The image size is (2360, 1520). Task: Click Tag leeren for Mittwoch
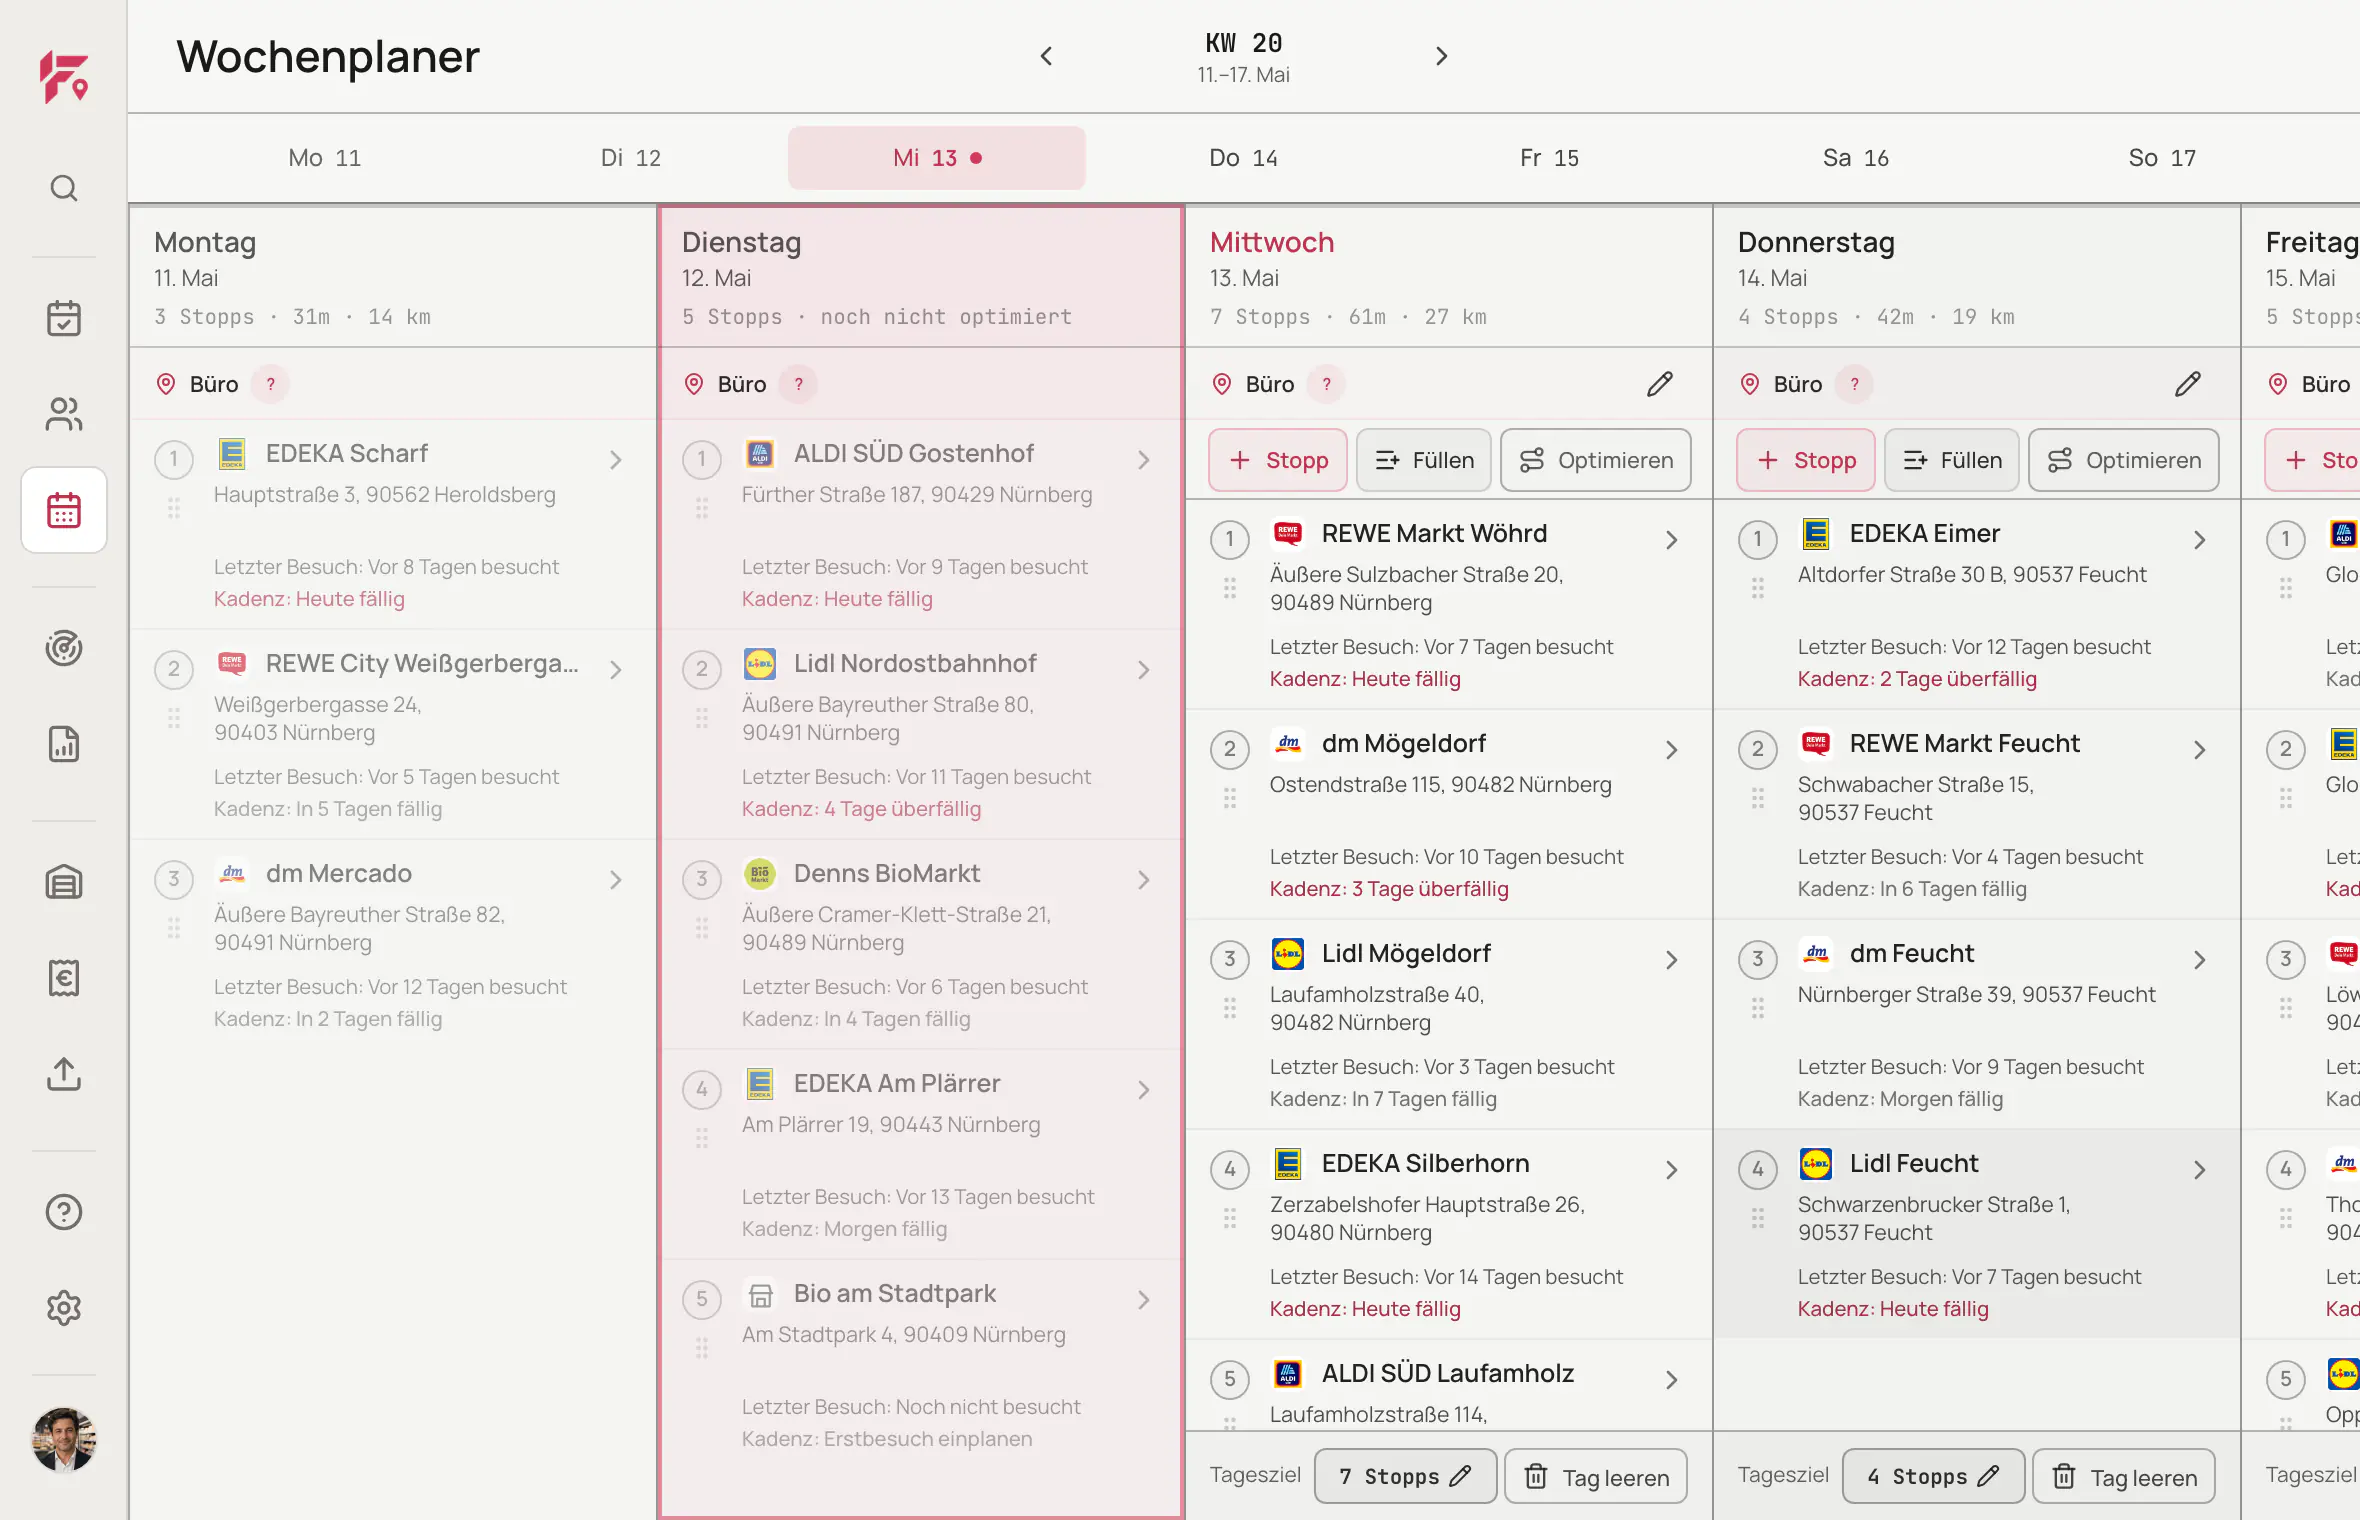coord(1596,1476)
